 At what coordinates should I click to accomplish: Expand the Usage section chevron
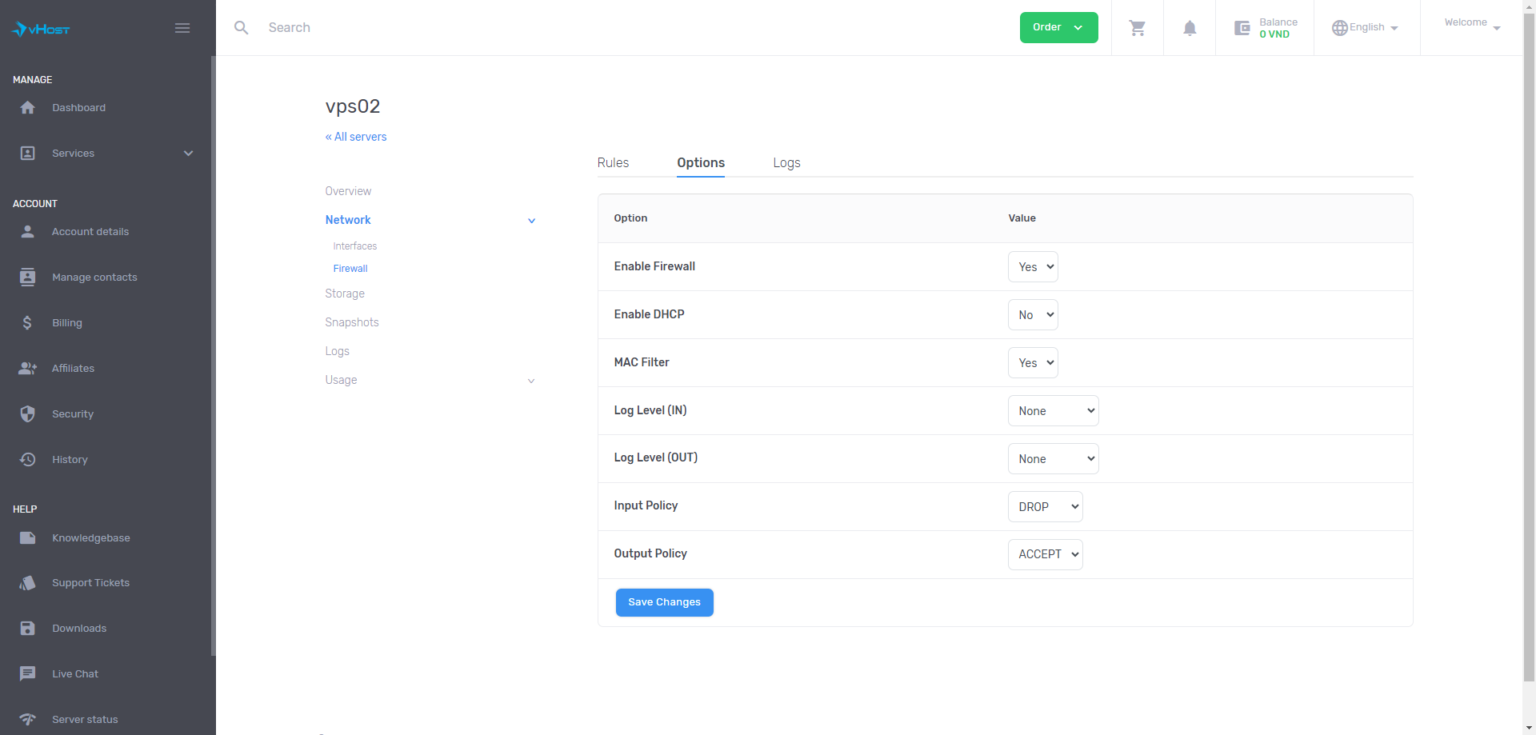[531, 381]
